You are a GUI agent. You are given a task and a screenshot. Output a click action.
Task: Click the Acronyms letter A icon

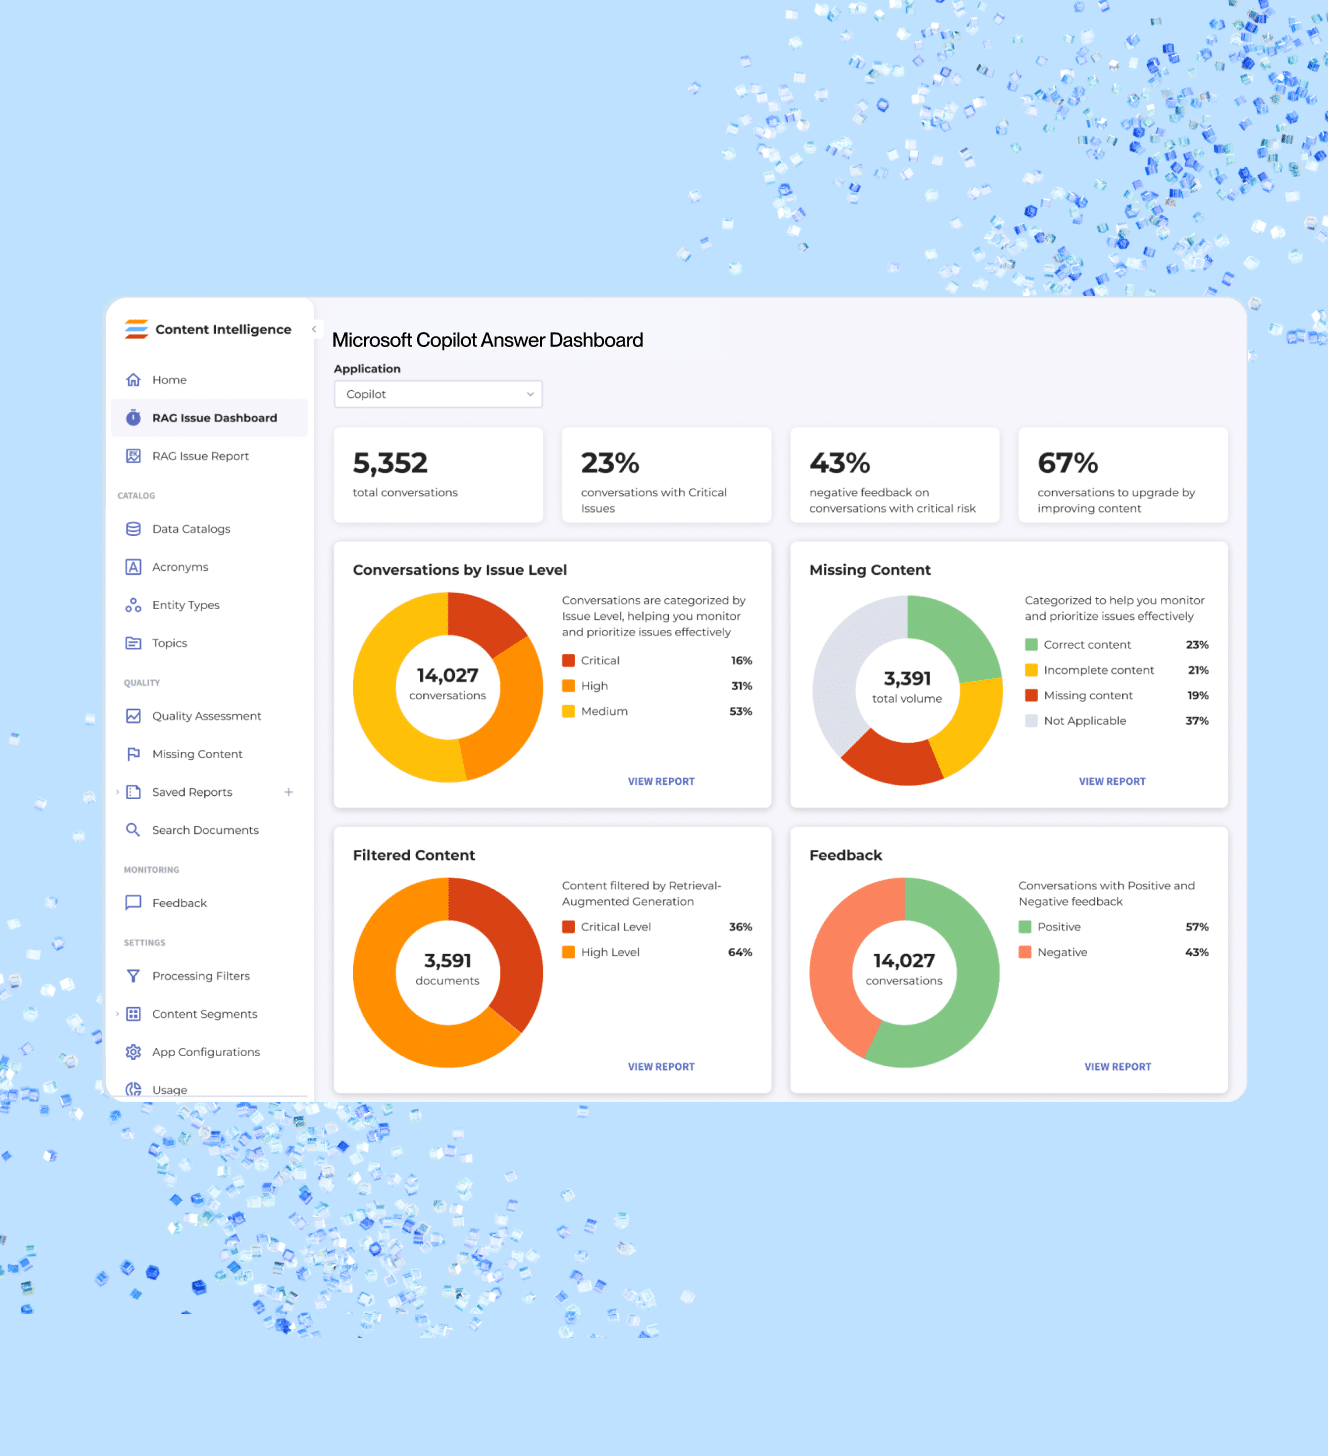[x=133, y=567]
